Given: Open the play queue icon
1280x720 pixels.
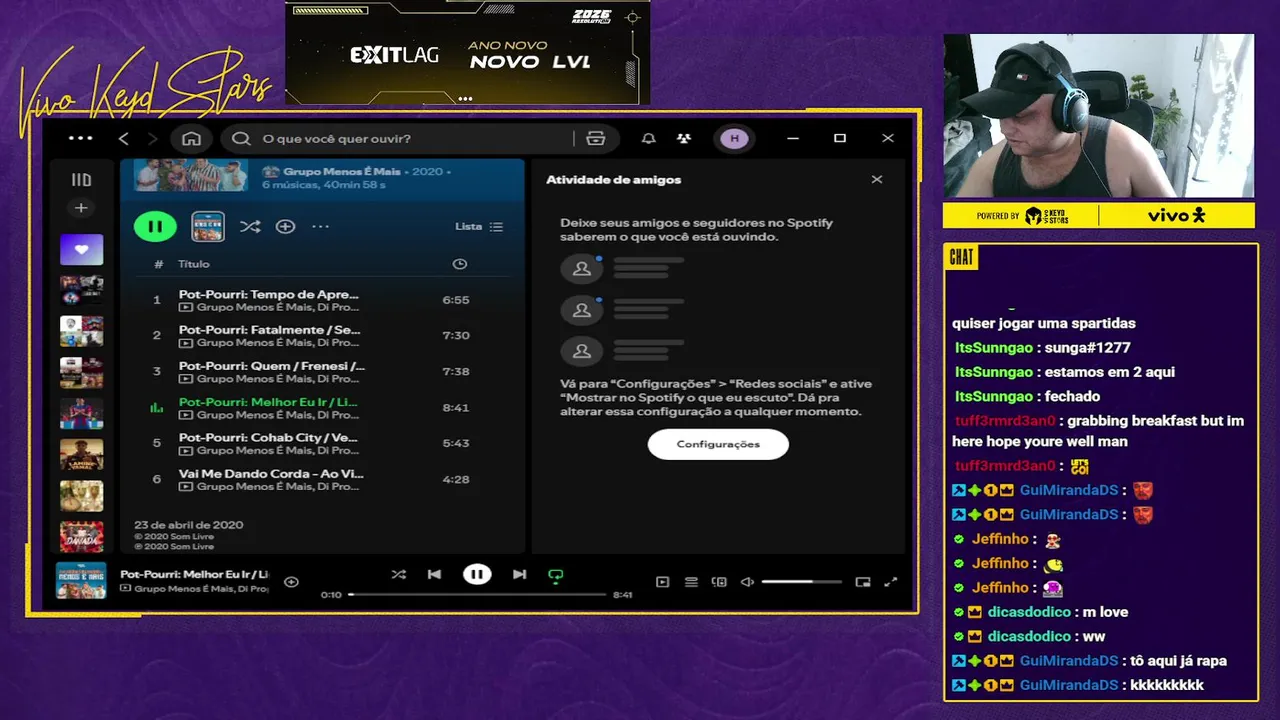Looking at the screenshot, I should coord(690,582).
